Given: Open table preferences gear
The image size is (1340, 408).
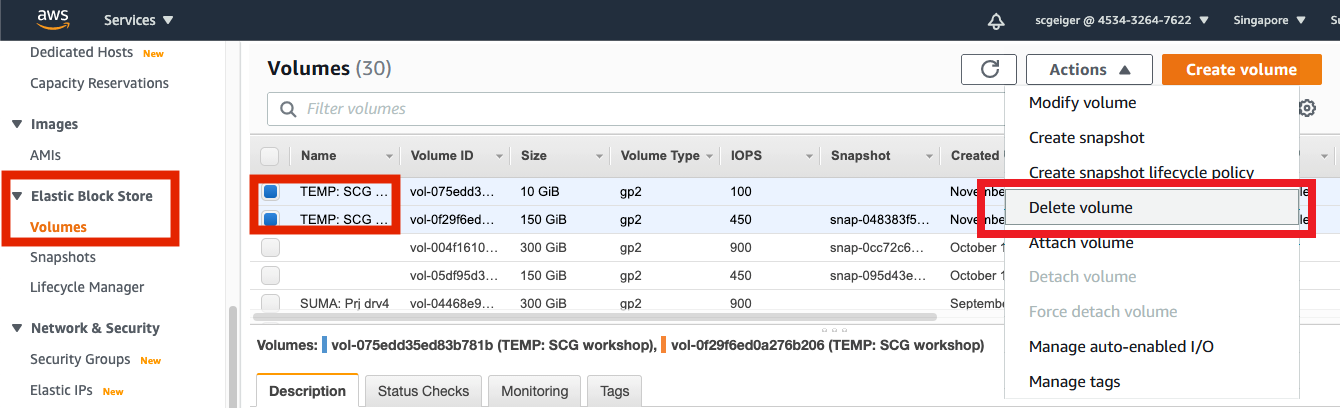Looking at the screenshot, I should tap(1307, 108).
